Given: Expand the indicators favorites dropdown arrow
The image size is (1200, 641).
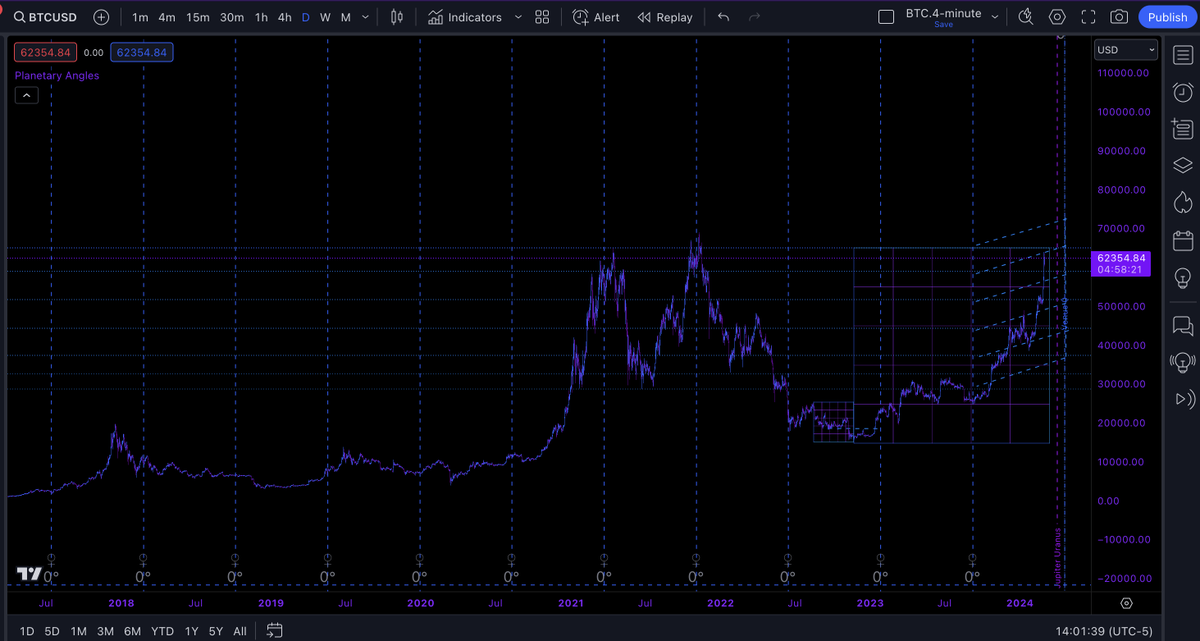Looking at the screenshot, I should pos(518,17).
